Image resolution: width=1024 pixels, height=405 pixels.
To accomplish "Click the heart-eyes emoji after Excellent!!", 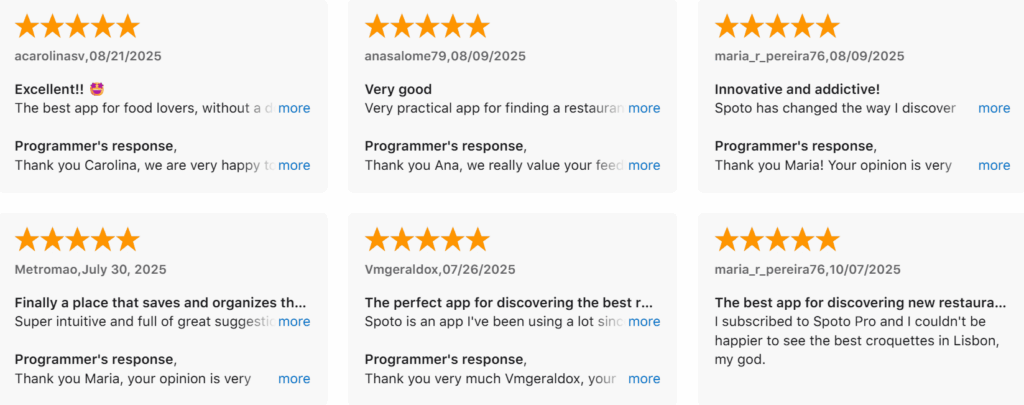I will pos(97,89).
